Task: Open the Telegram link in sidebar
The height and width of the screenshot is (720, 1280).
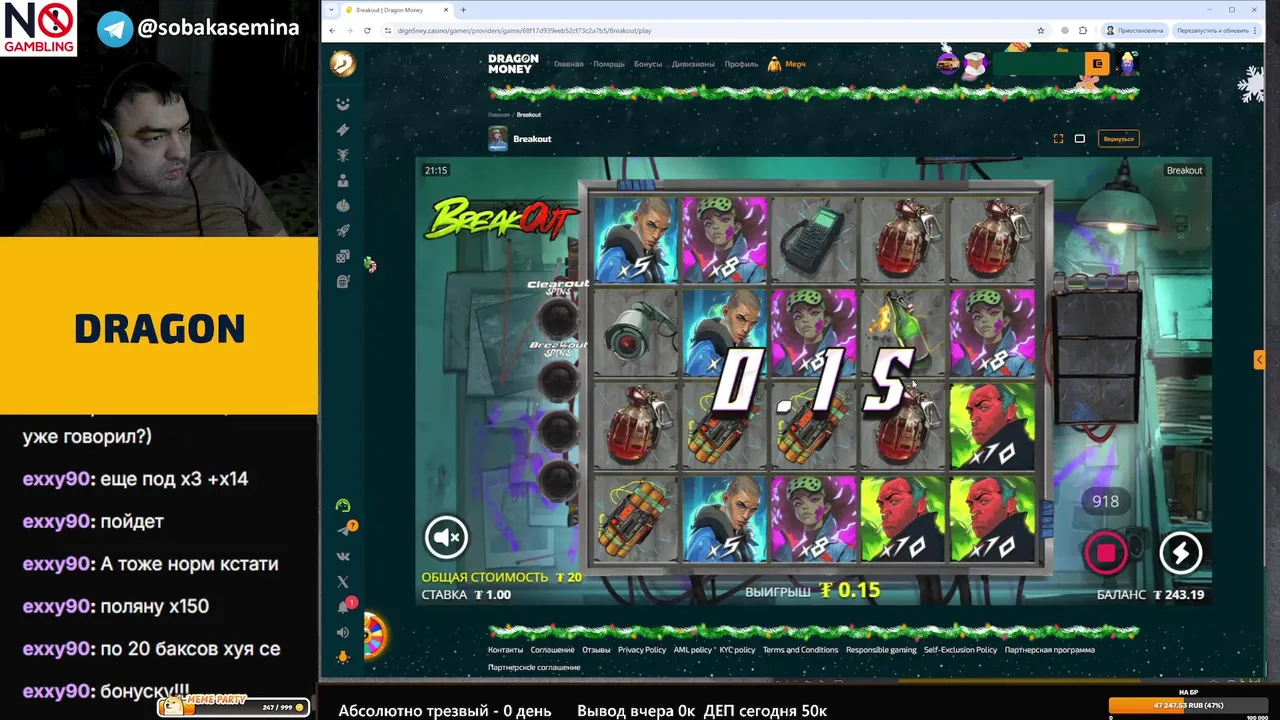Action: pyautogui.click(x=344, y=530)
